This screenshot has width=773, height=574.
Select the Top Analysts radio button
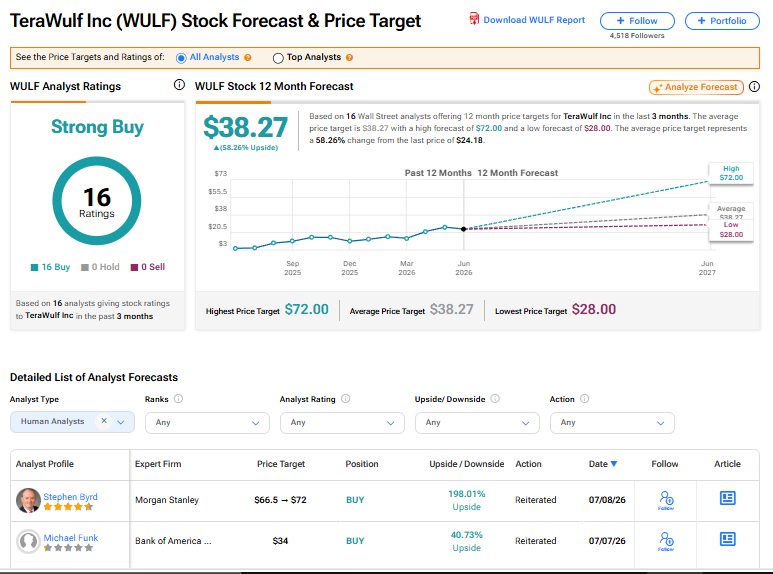point(278,58)
